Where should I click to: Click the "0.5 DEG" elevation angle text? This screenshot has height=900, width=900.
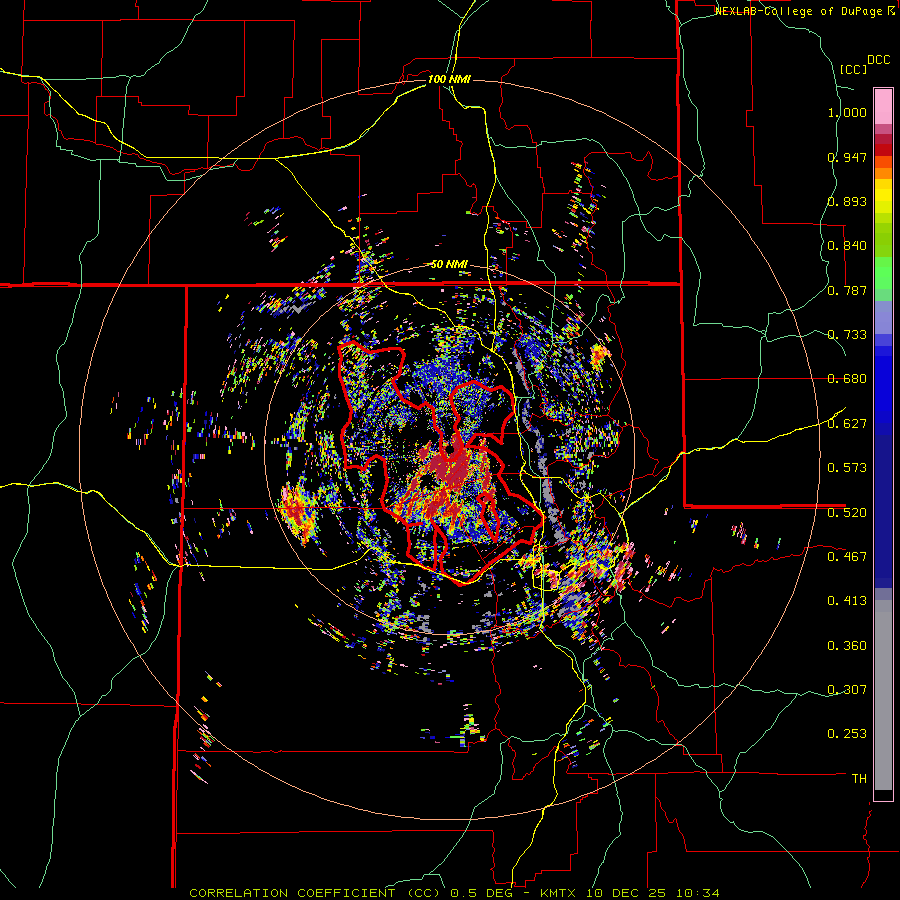pyautogui.click(x=482, y=893)
